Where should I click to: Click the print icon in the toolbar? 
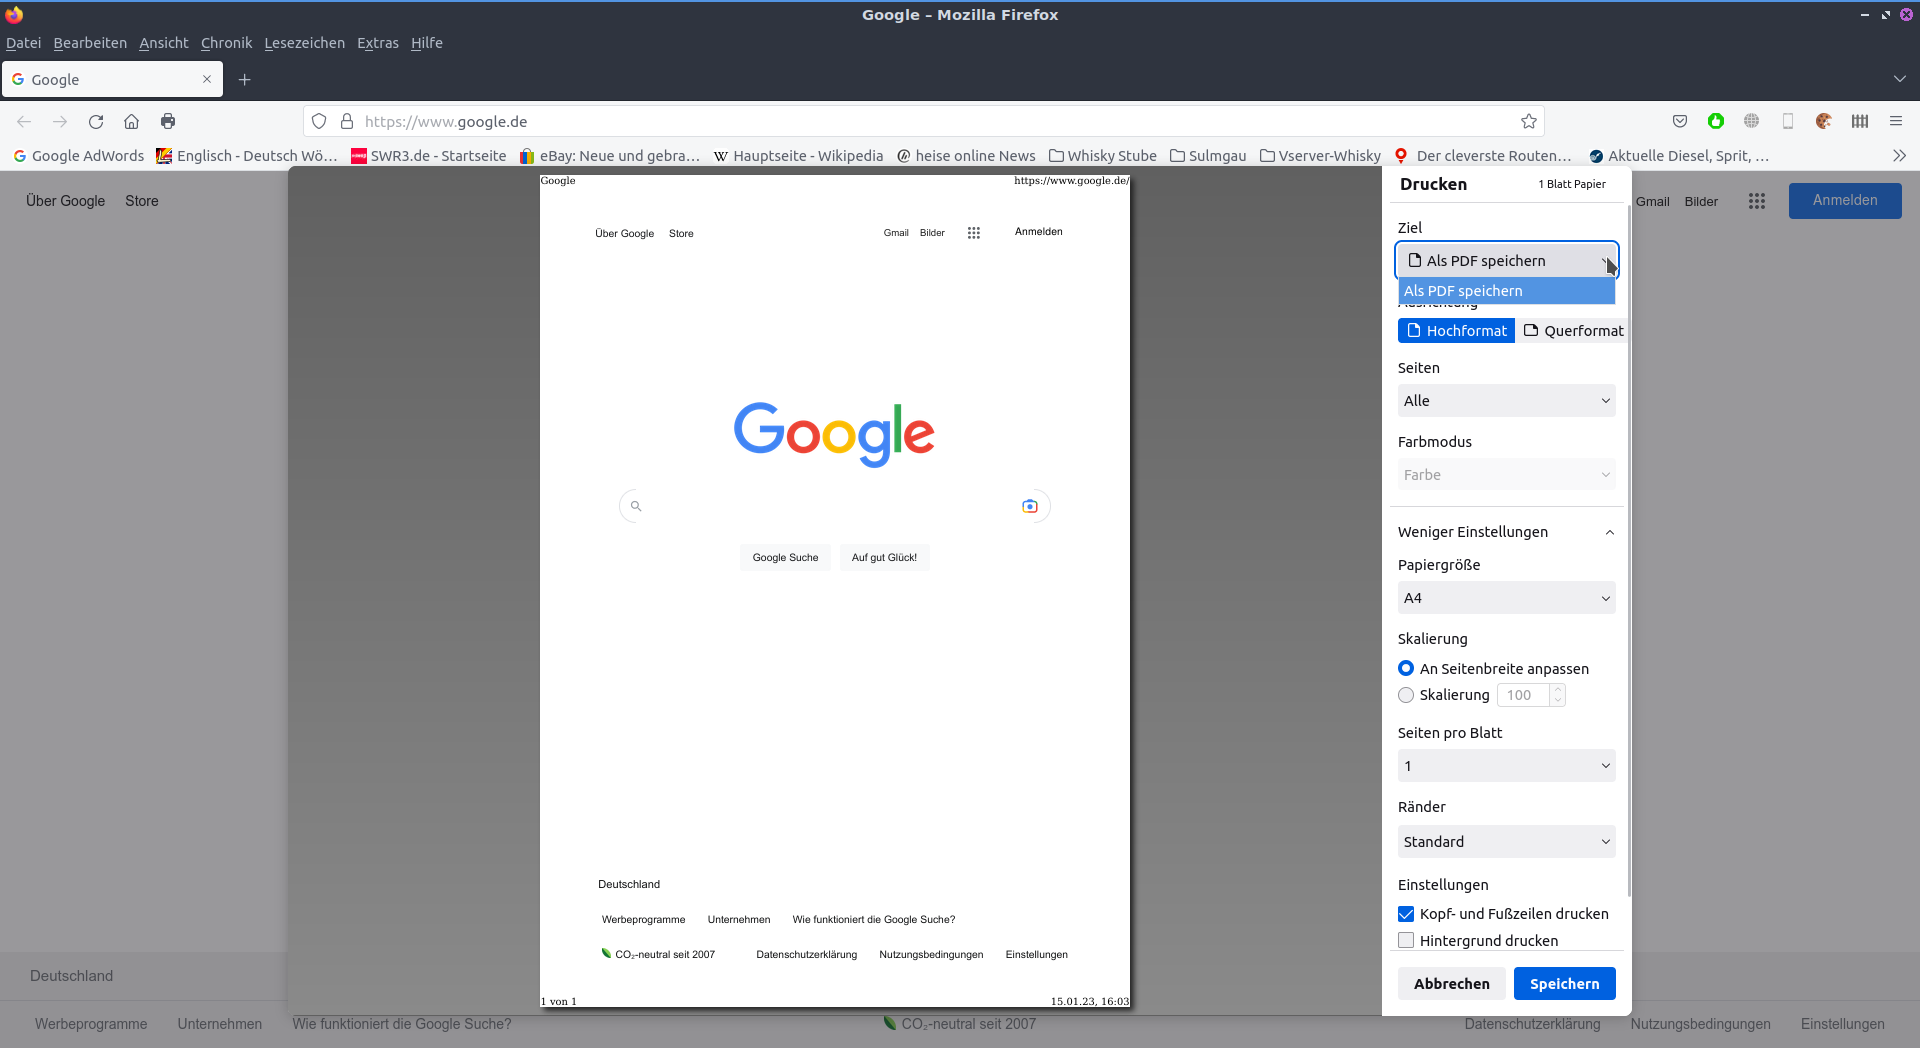pyautogui.click(x=168, y=121)
